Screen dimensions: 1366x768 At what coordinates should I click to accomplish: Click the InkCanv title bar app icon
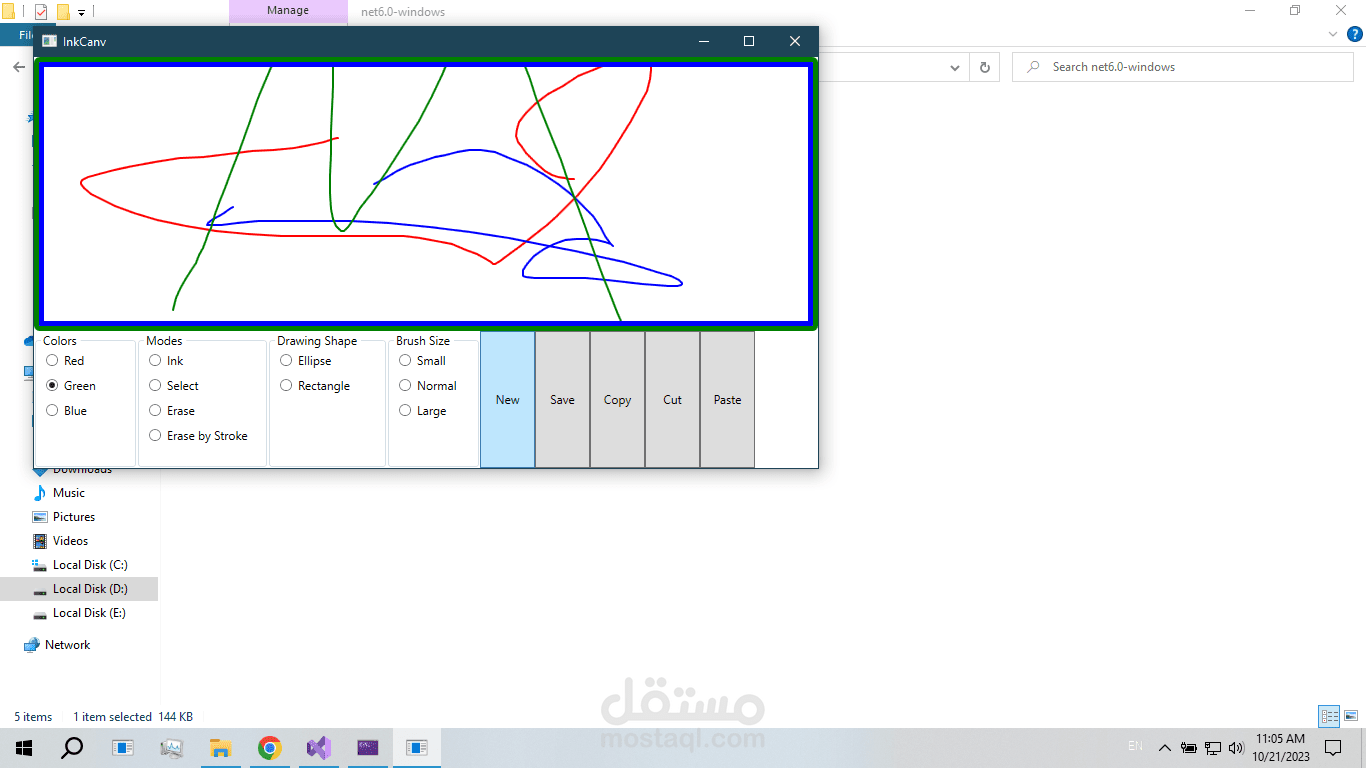tap(49, 41)
